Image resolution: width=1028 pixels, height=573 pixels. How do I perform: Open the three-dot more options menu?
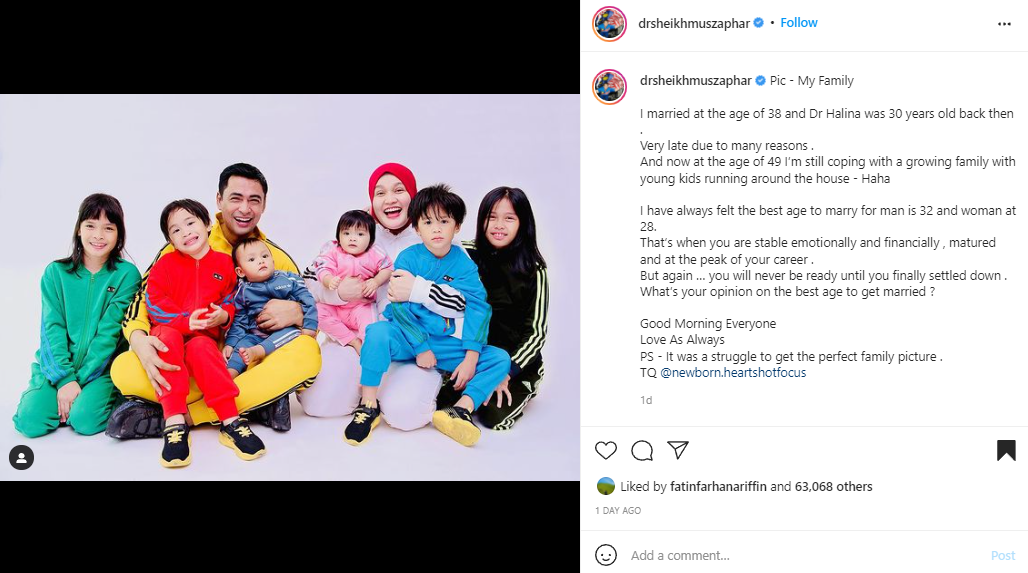1004,24
